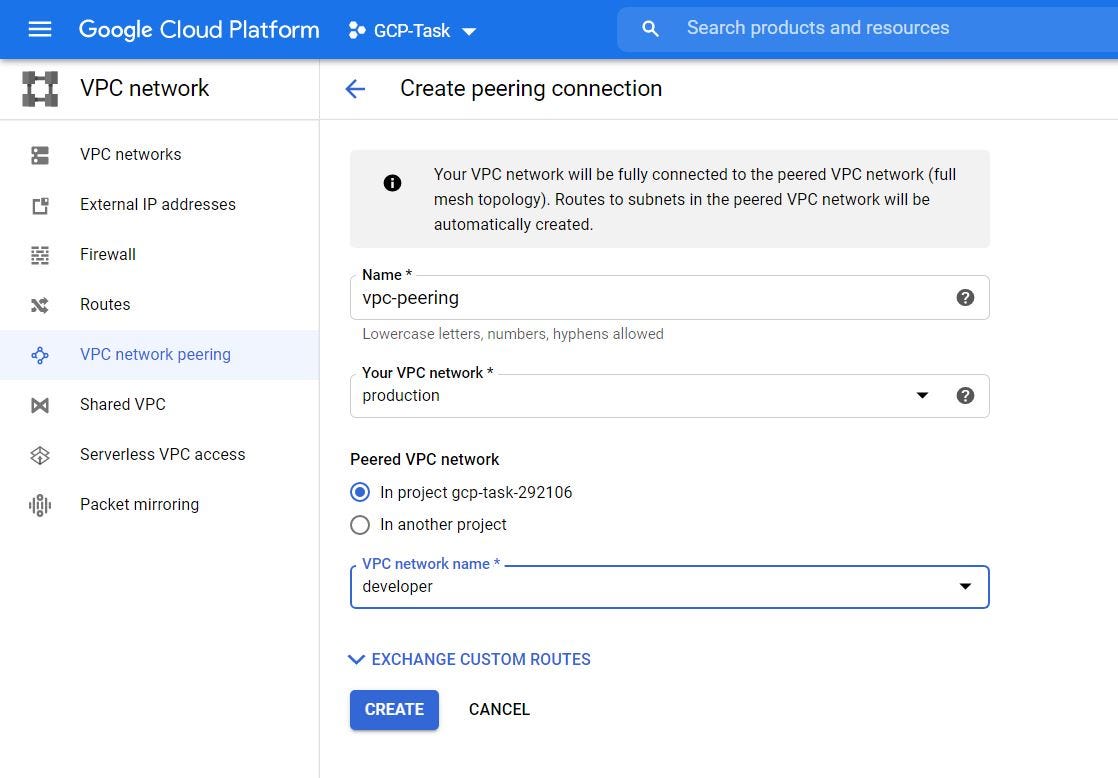Image resolution: width=1118 pixels, height=778 pixels.
Task: Click the Firewall sidebar icon
Action: 40,255
